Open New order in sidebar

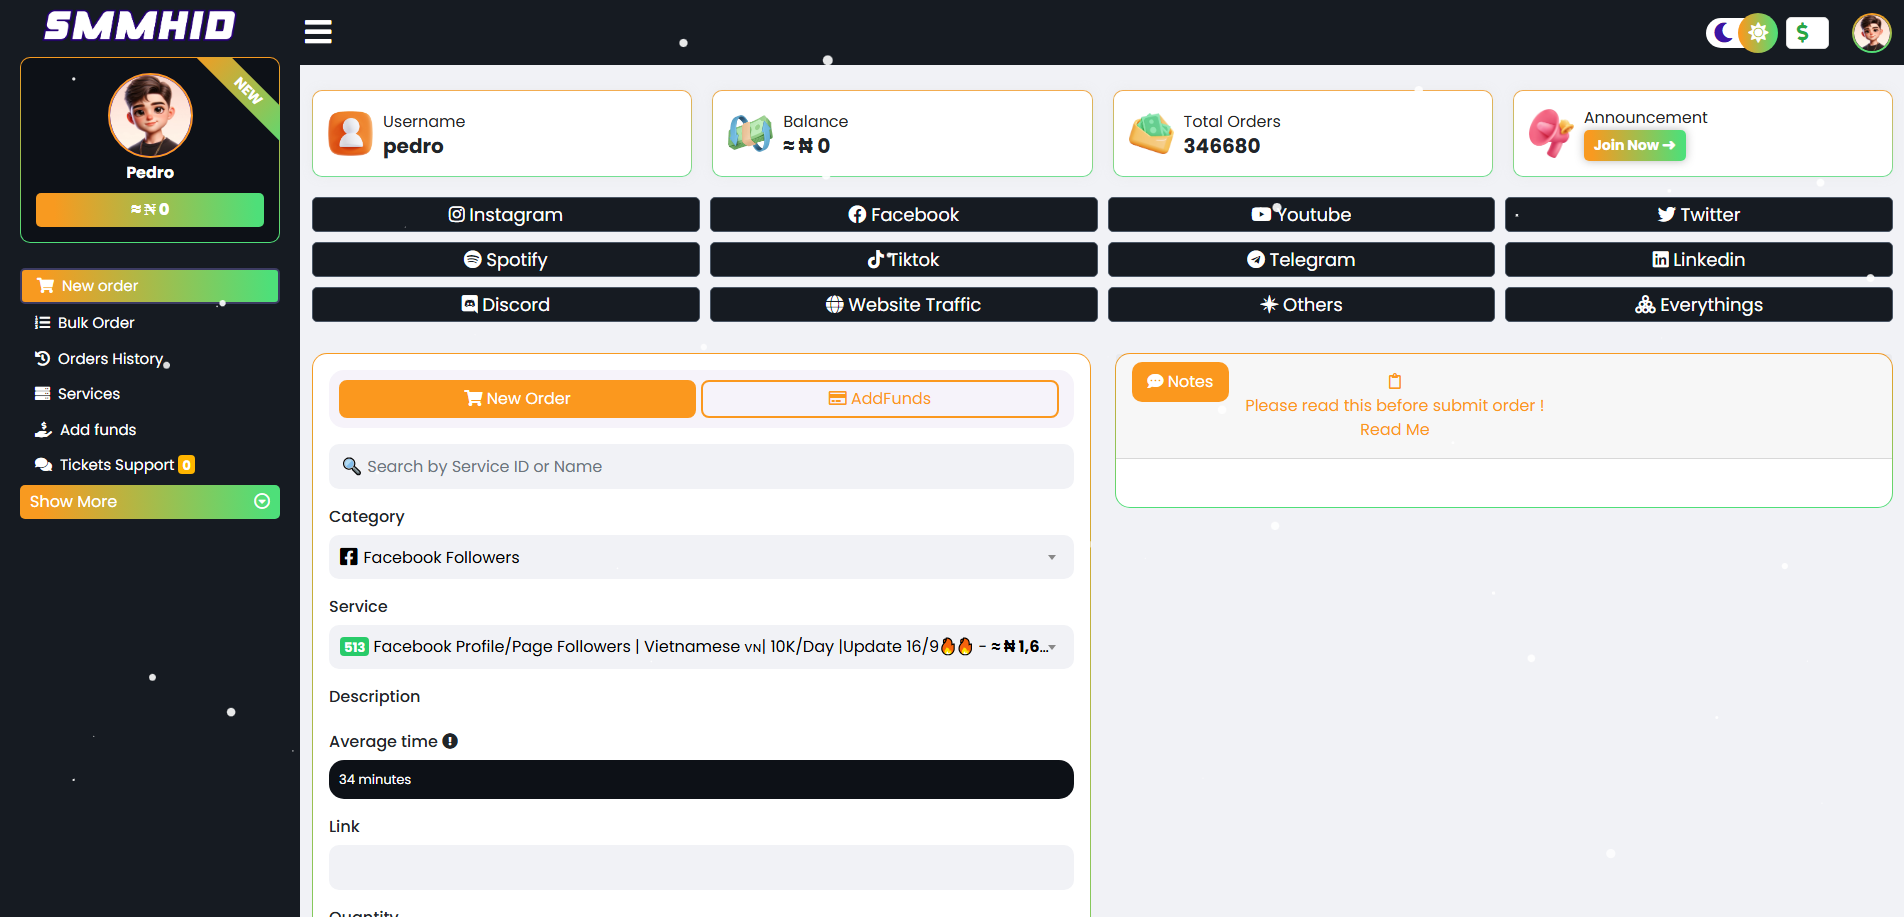tap(150, 286)
